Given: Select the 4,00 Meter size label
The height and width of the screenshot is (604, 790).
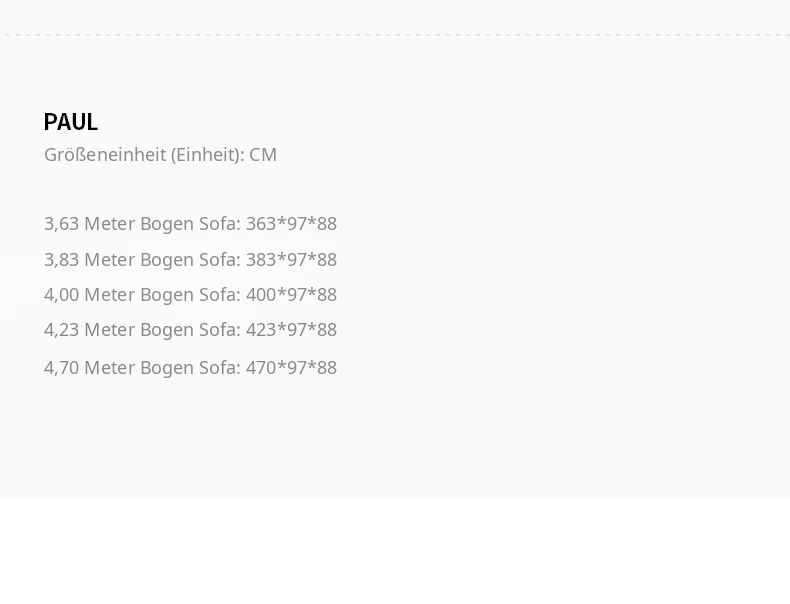Looking at the screenshot, I should [90, 295].
